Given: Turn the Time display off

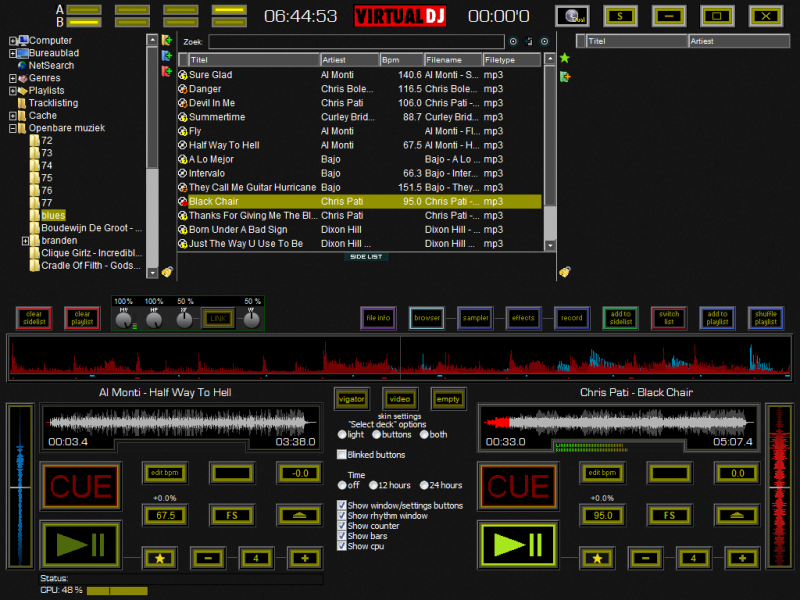Looking at the screenshot, I should [342, 485].
